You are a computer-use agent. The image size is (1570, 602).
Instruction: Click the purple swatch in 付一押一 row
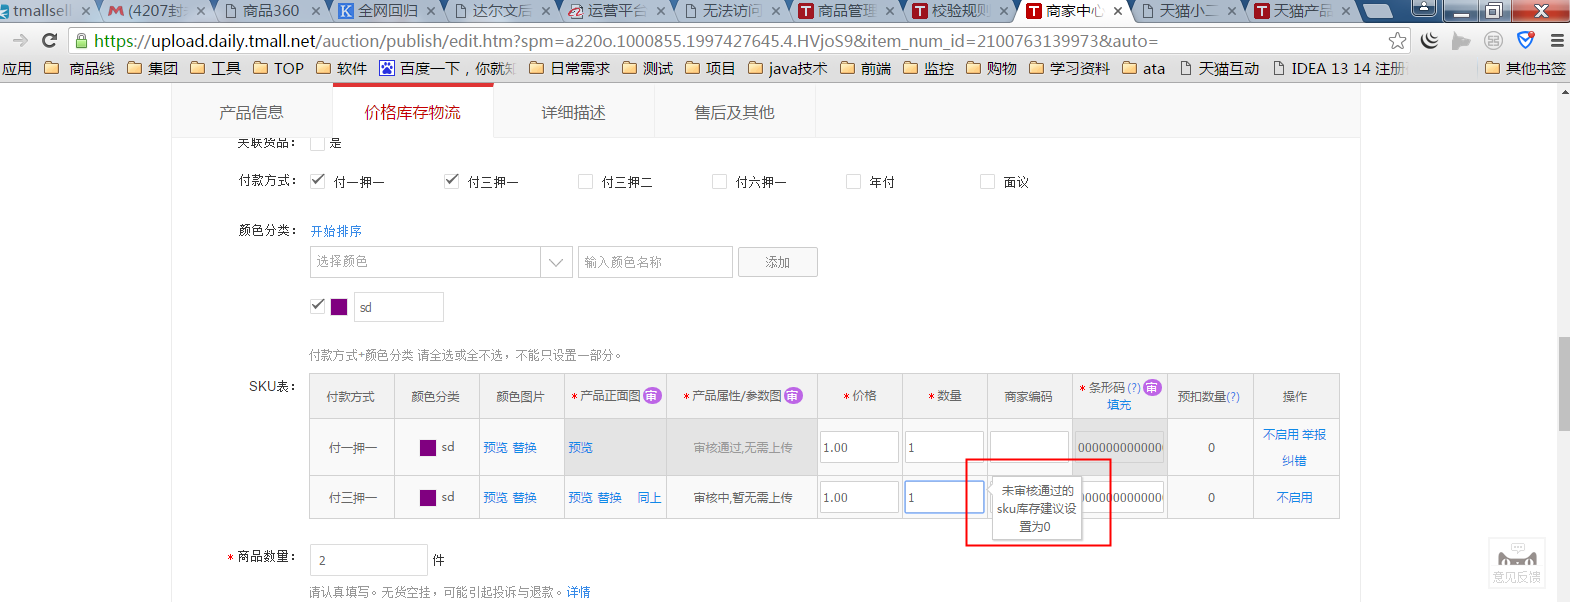(x=428, y=448)
